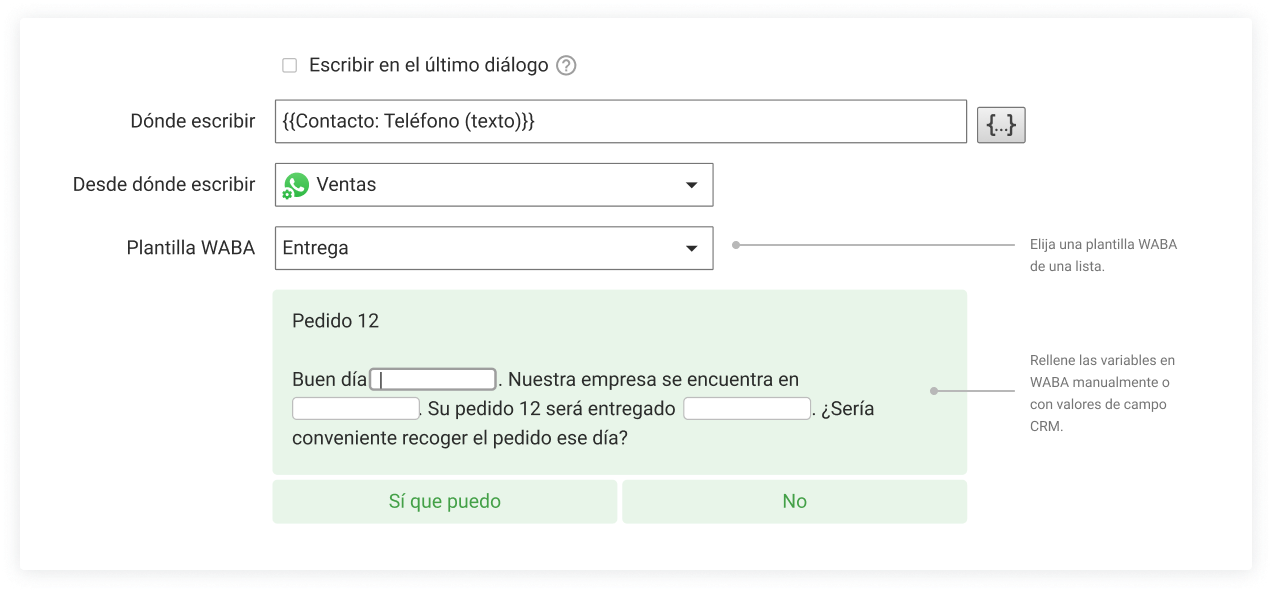
Task: Click the 'Ventas' channel name text
Action: coord(346,185)
